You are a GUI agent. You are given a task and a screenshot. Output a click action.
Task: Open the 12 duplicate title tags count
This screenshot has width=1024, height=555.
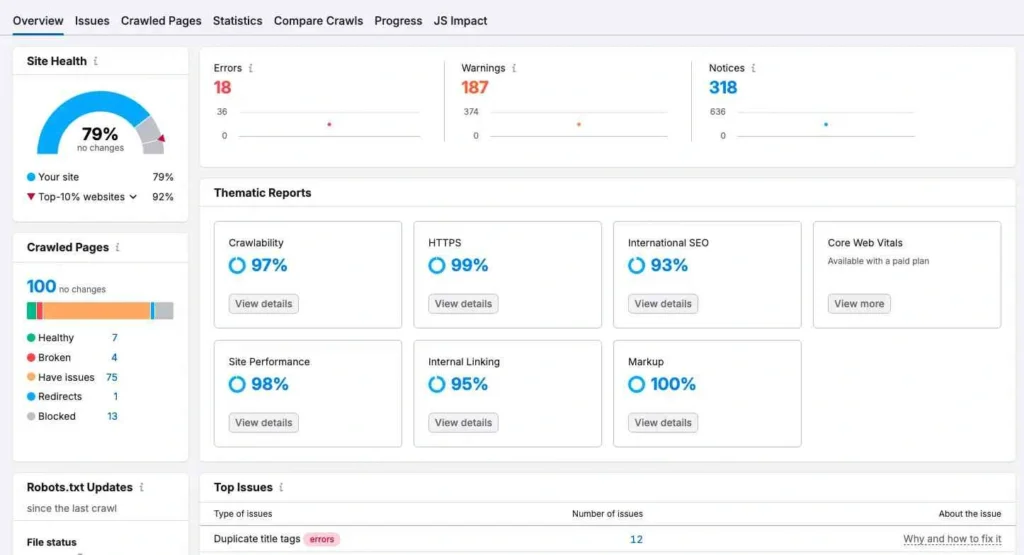pyautogui.click(x=636, y=539)
